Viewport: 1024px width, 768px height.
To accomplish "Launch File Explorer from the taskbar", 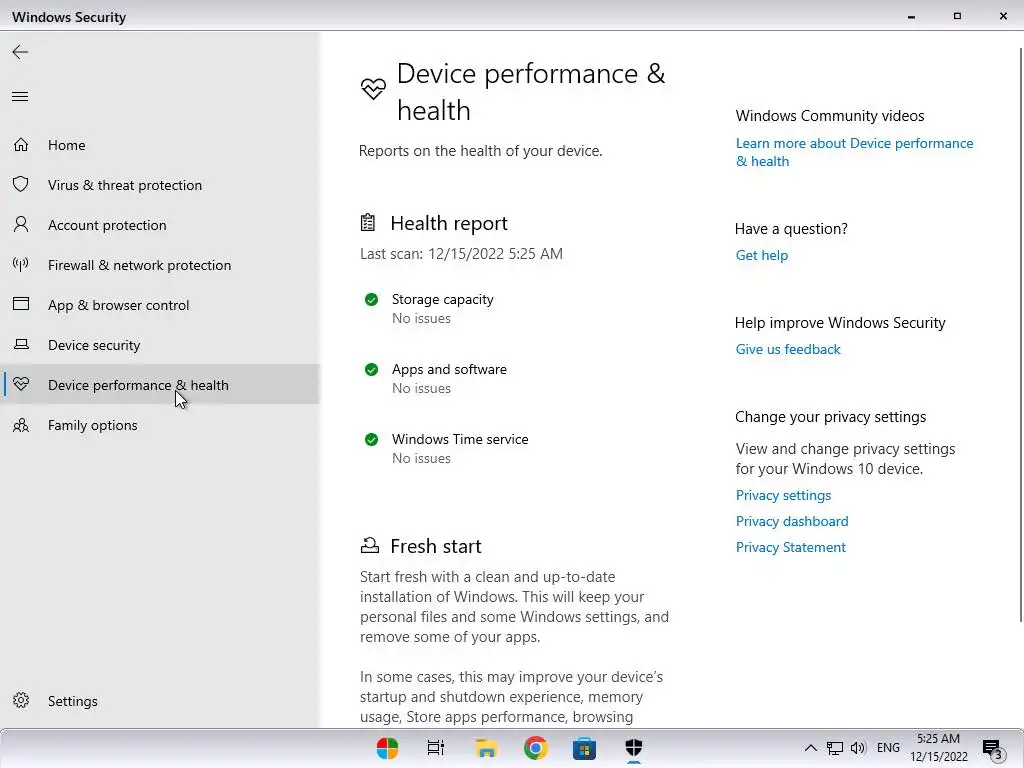I will pyautogui.click(x=486, y=748).
